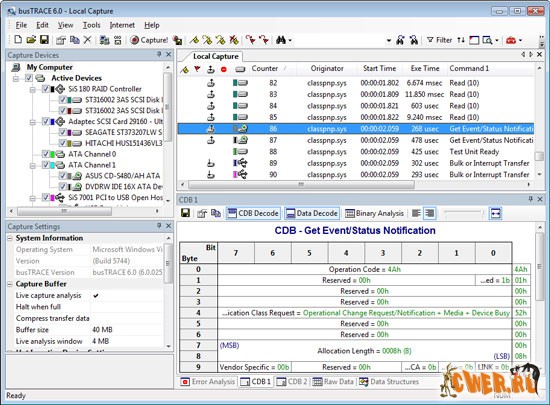Click the Buffer size value 40 MB
Screen dimensions: 550x405
[x=102, y=330]
